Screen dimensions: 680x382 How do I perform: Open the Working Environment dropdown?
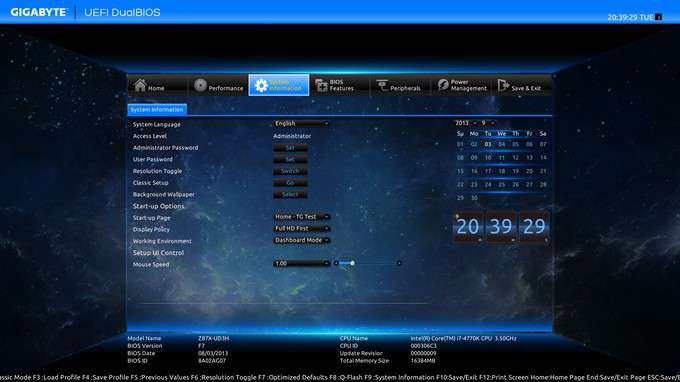[301, 240]
